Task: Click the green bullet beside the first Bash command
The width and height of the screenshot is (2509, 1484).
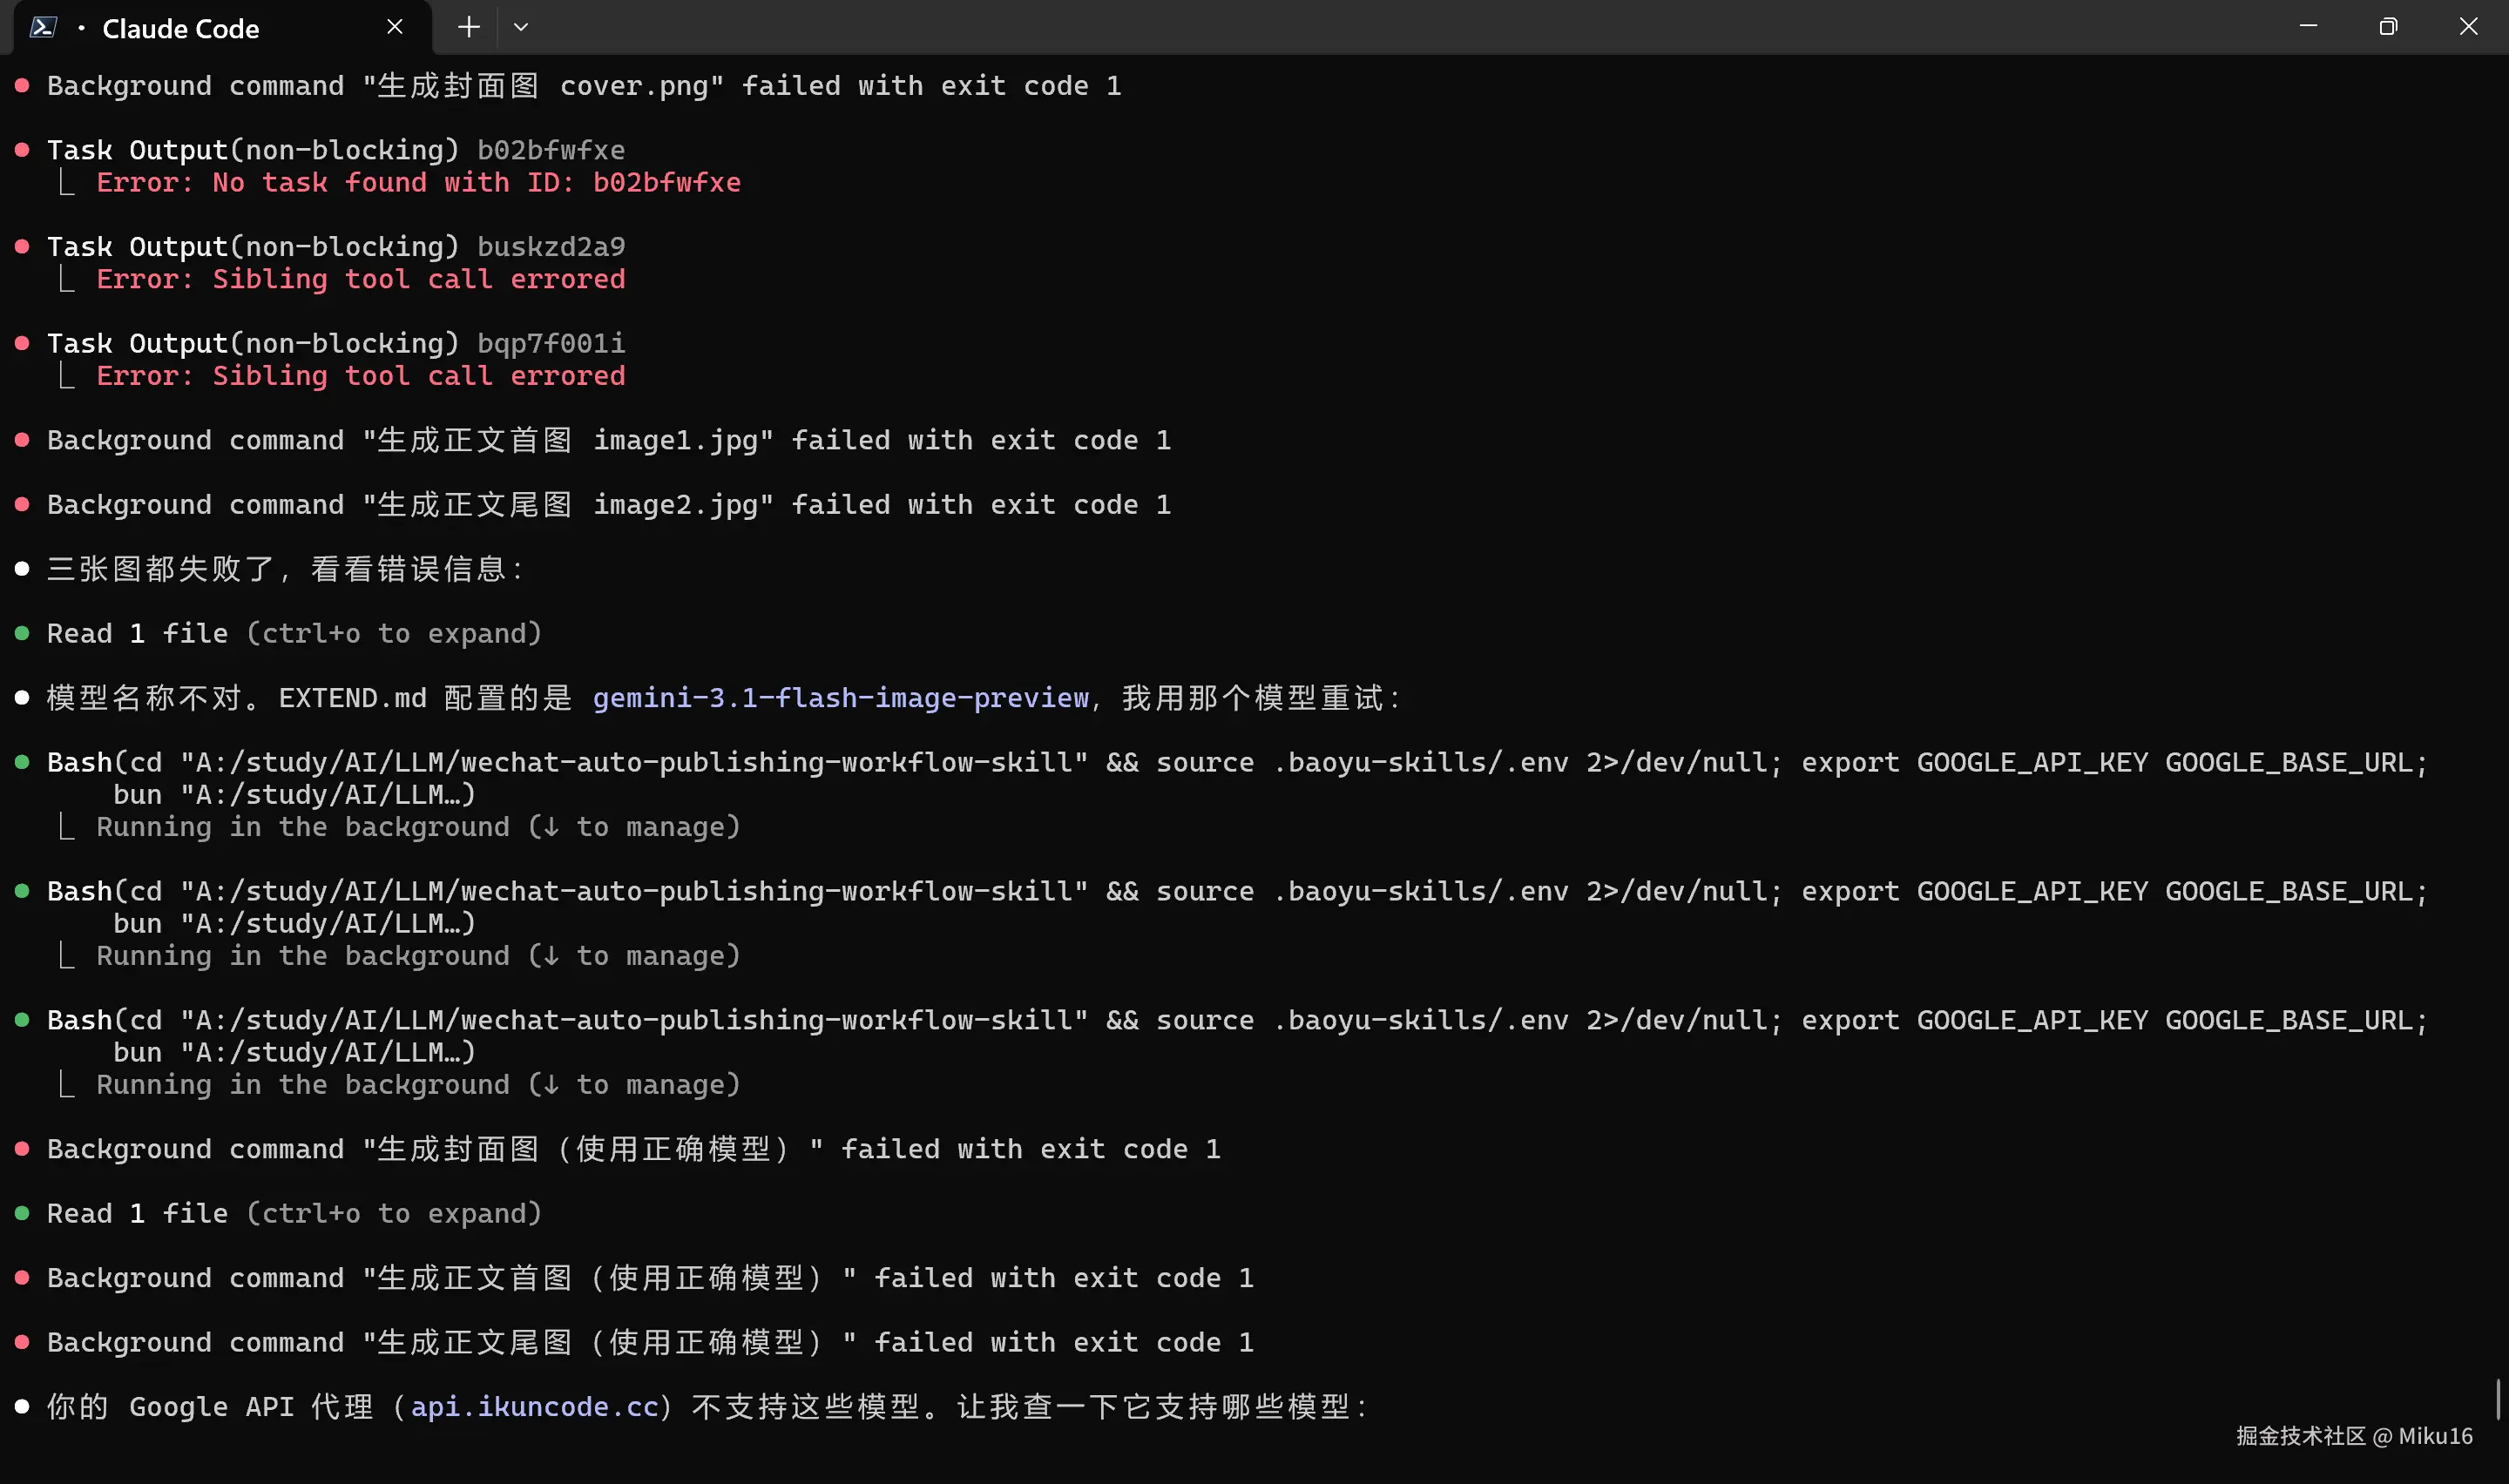Action: point(22,762)
